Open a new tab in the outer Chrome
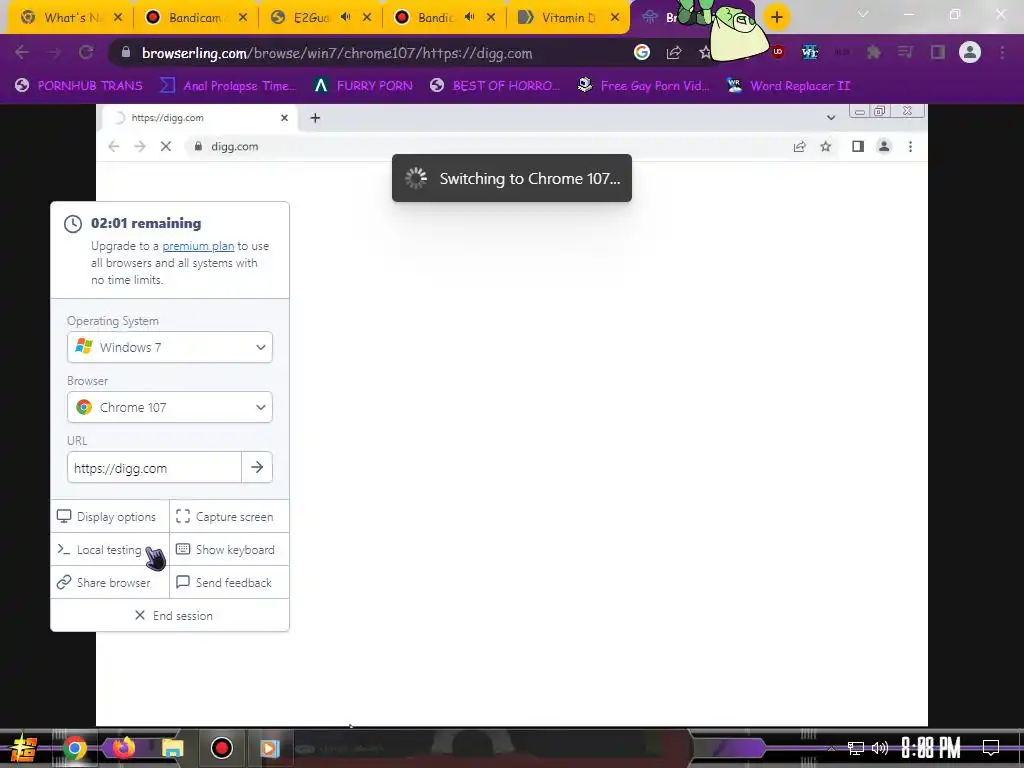Screen dimensions: 1024x768 (776, 17)
